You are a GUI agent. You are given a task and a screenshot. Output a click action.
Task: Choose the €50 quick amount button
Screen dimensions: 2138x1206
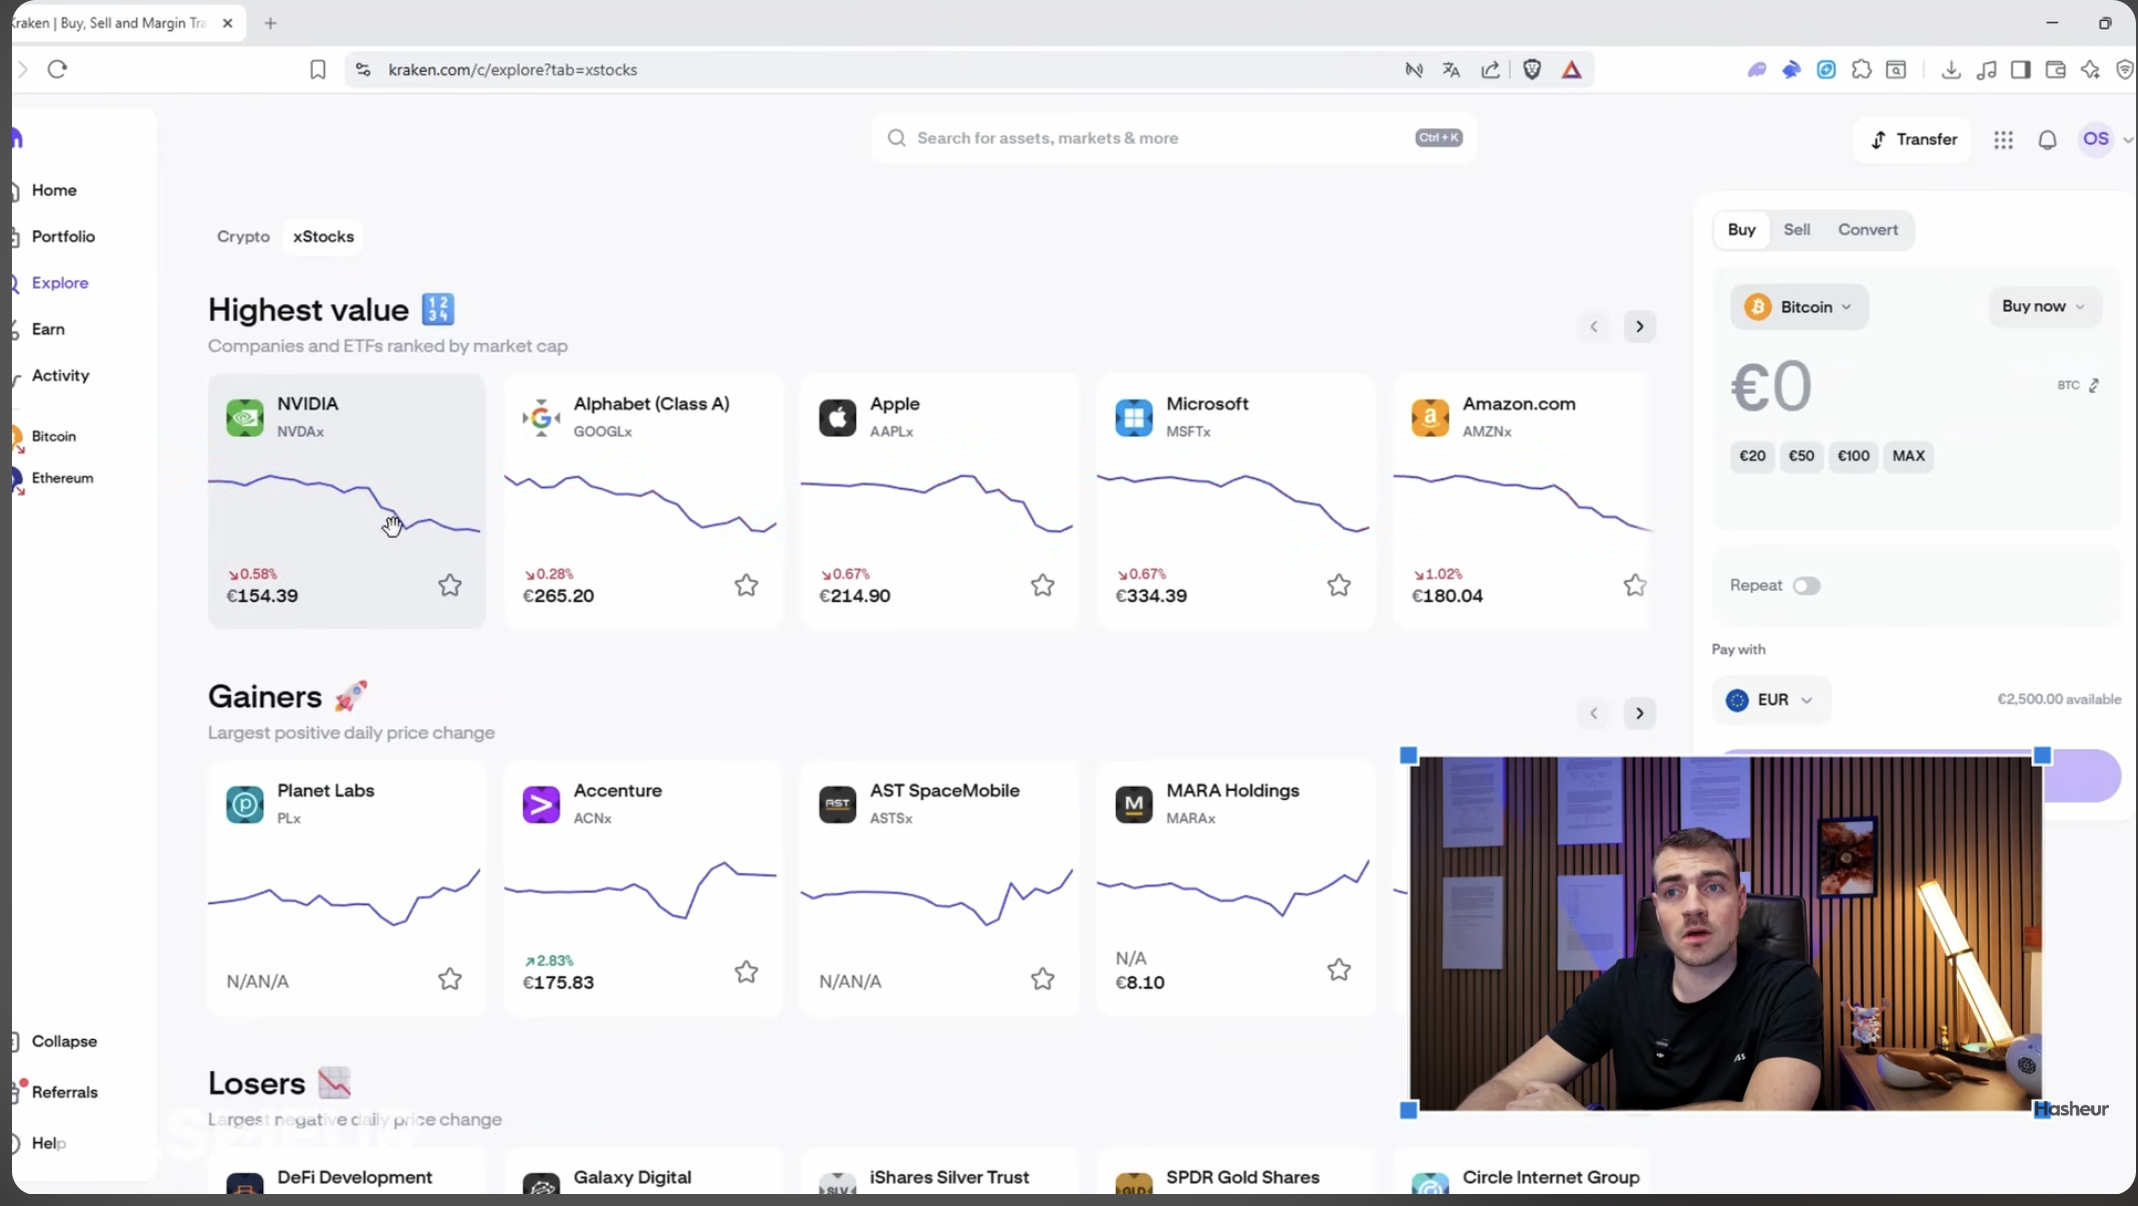1801,456
